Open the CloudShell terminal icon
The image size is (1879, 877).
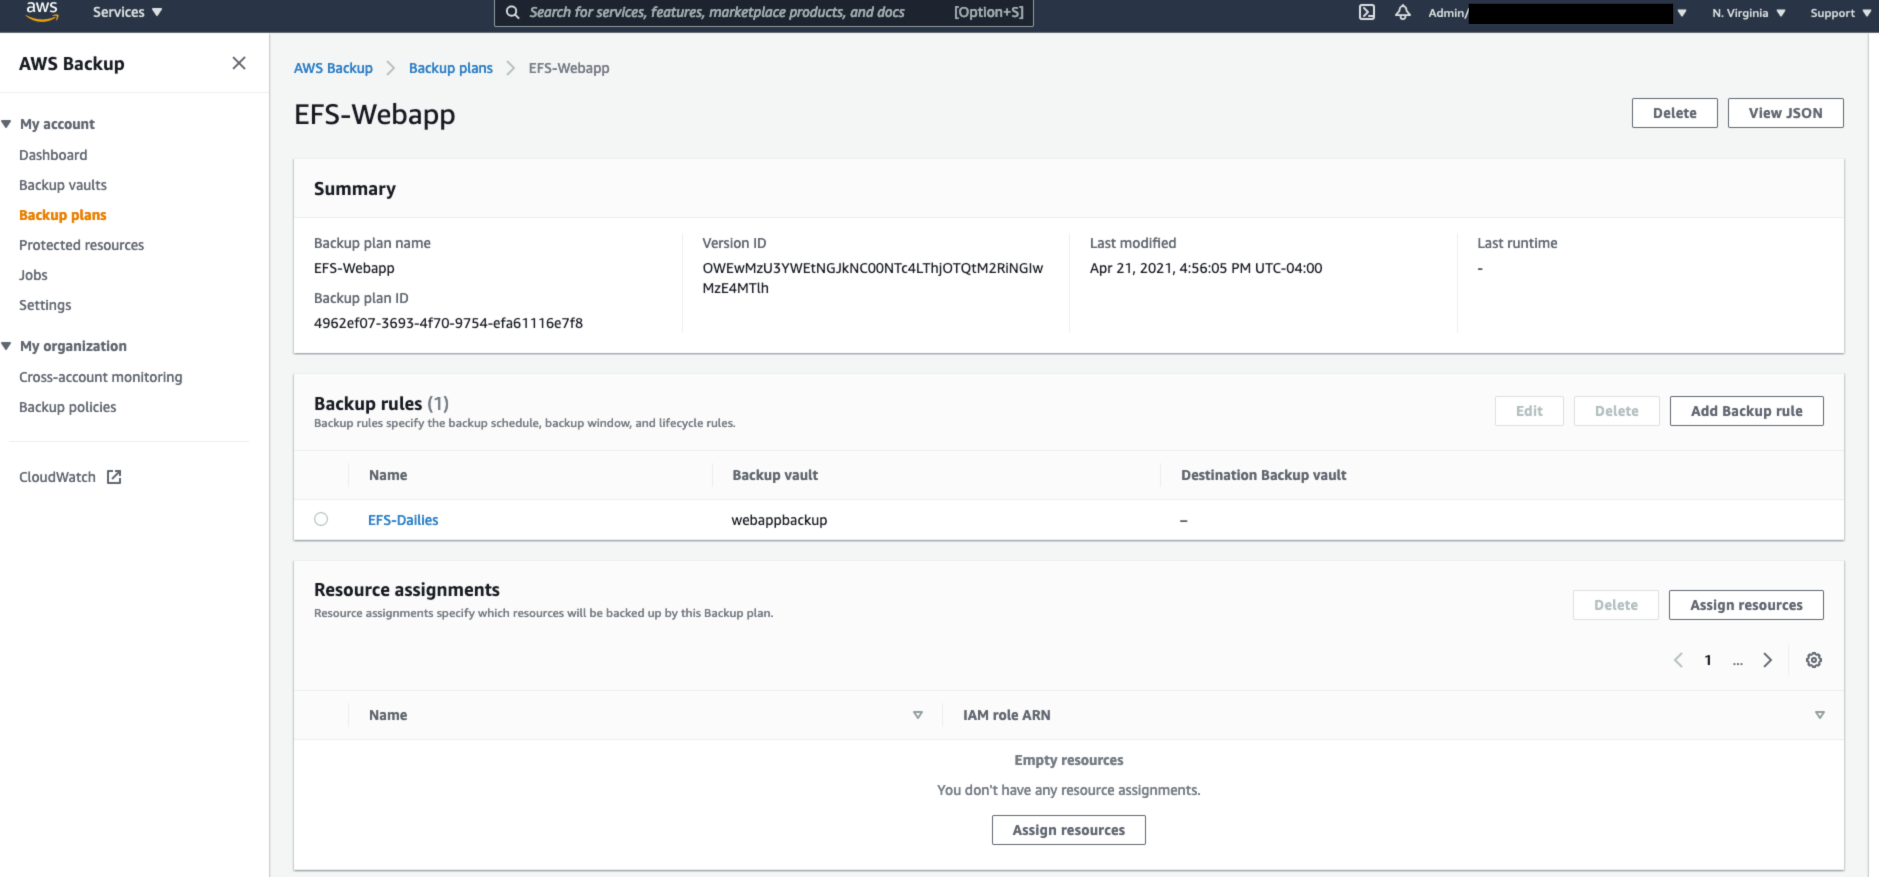[1366, 13]
